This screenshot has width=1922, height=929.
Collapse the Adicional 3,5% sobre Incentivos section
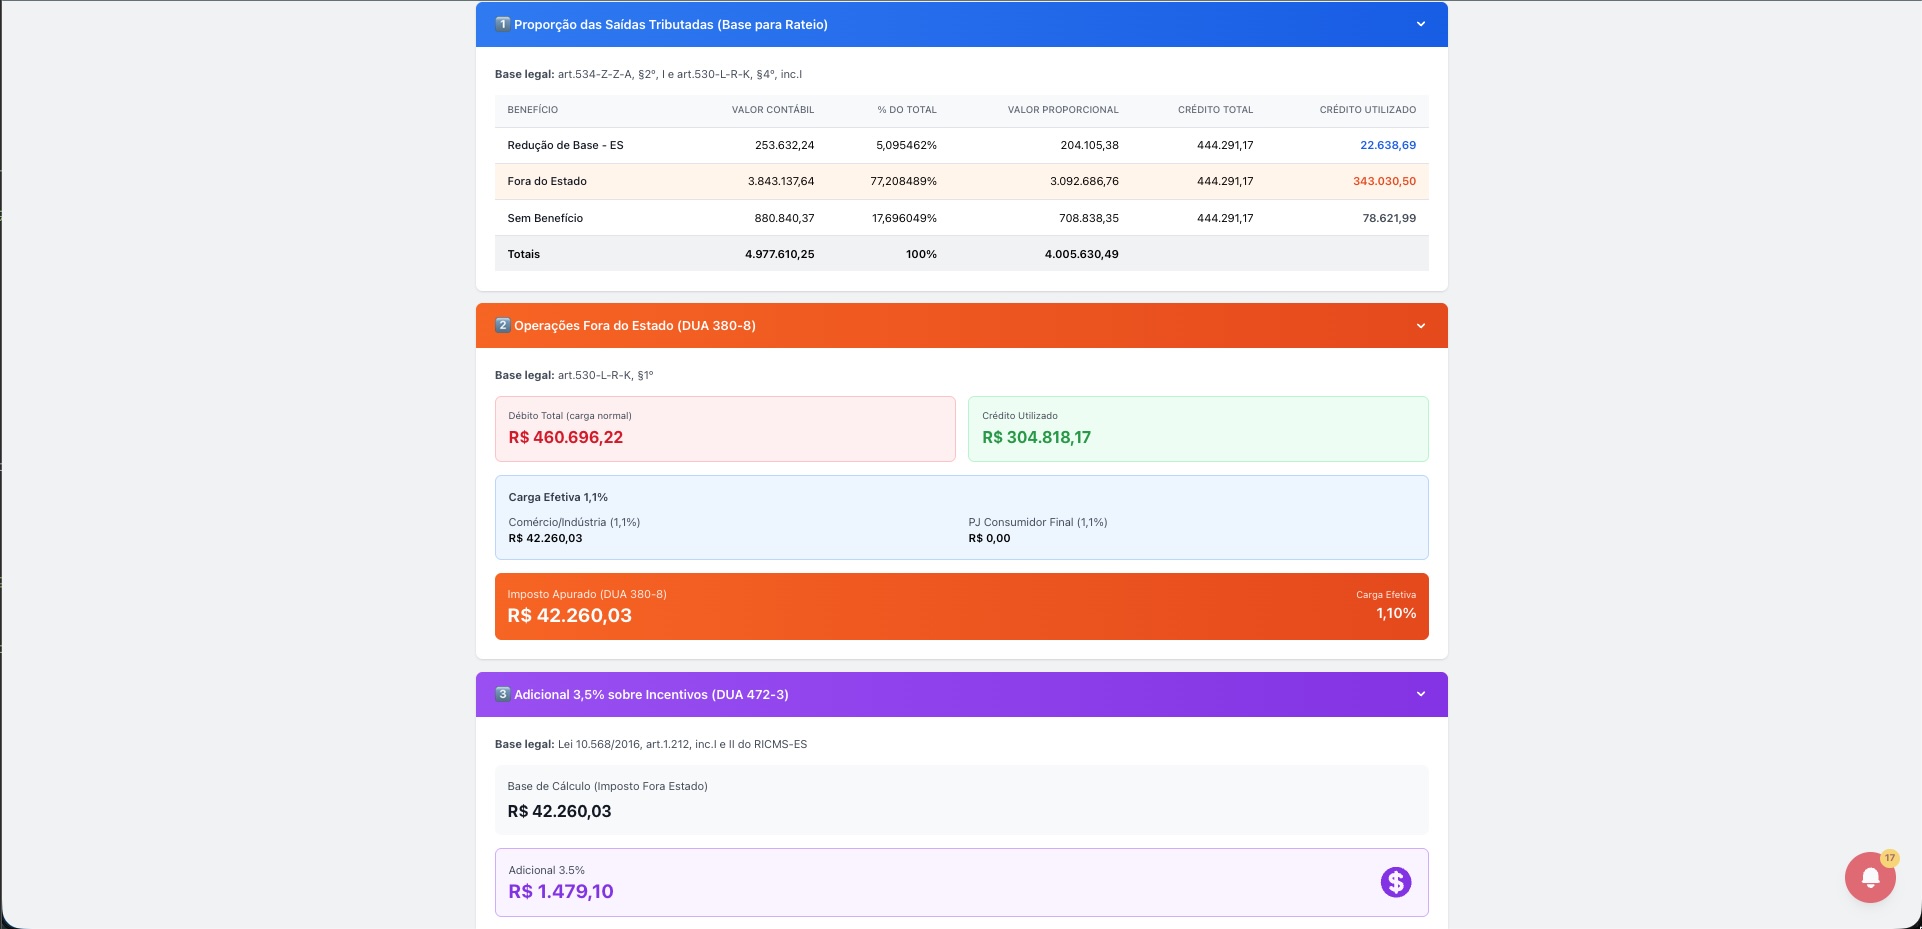click(x=1420, y=694)
